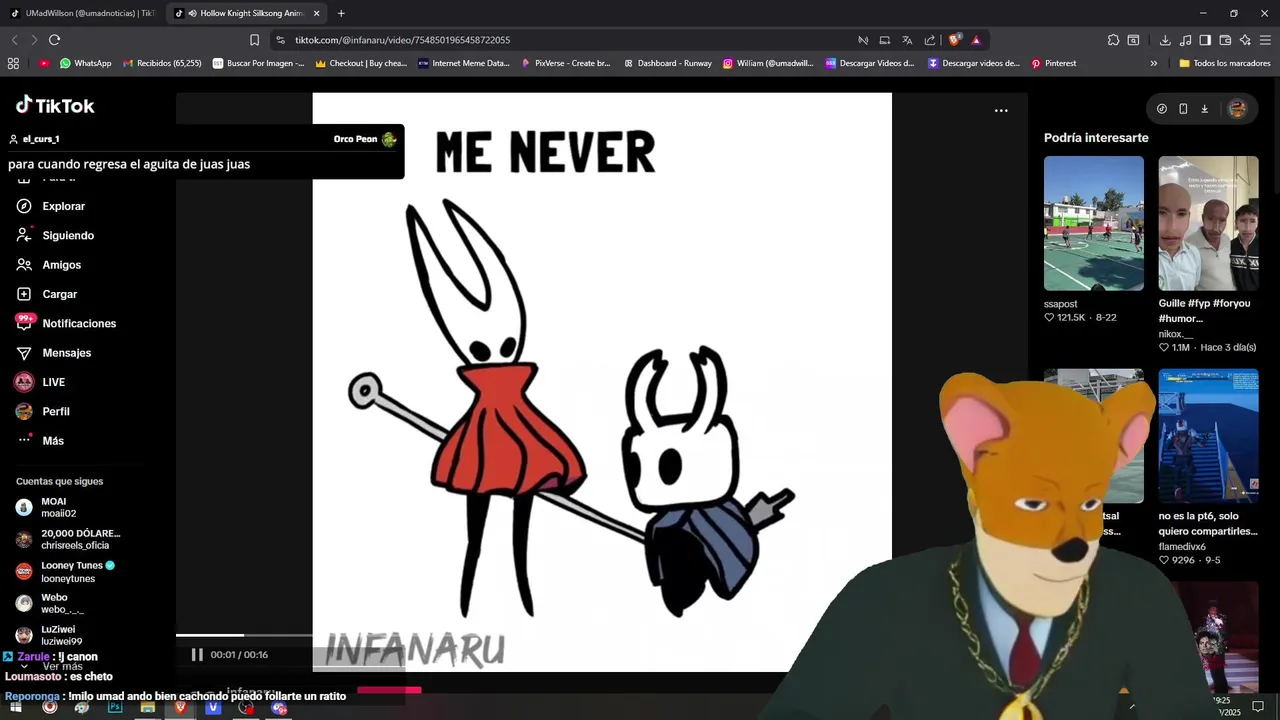This screenshot has height=720, width=1280.
Task: Open the Guille #fyp recommended video thumbnail
Action: (x=1208, y=223)
